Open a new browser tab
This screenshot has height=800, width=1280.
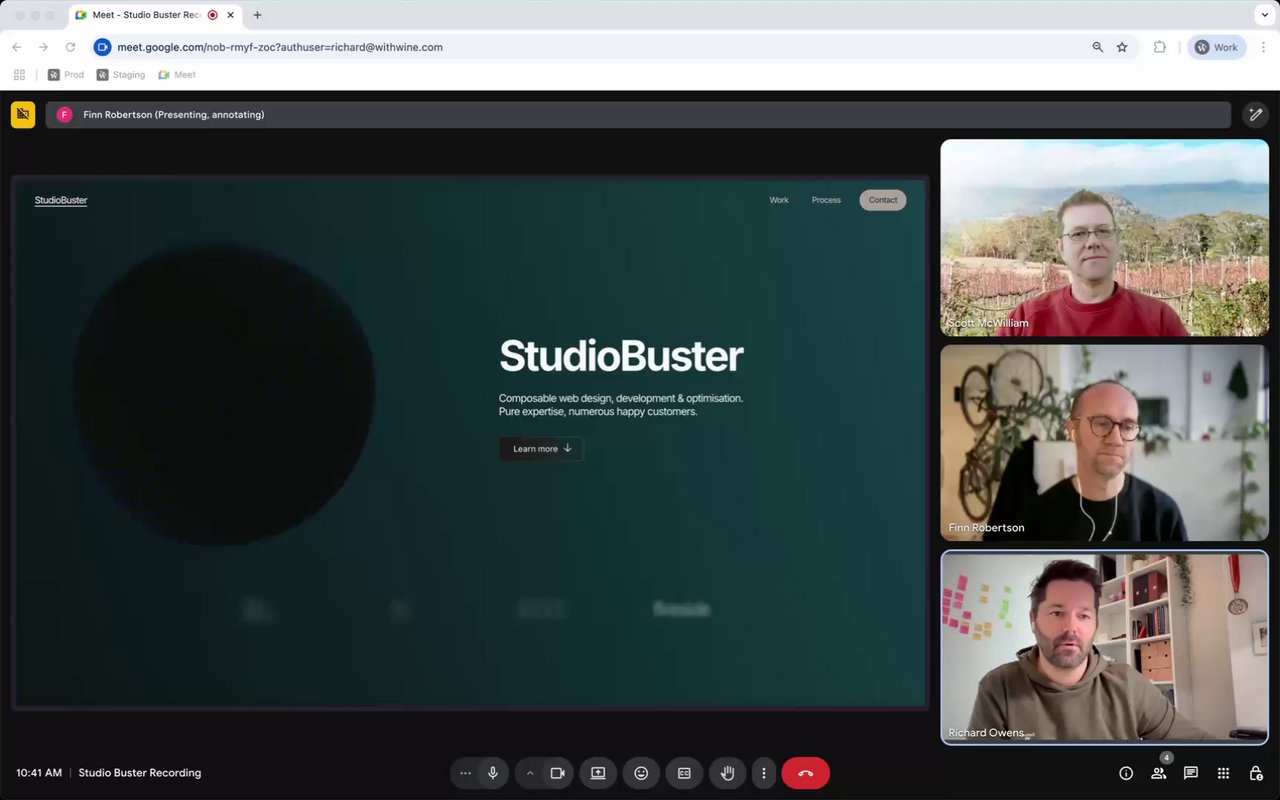(x=257, y=15)
